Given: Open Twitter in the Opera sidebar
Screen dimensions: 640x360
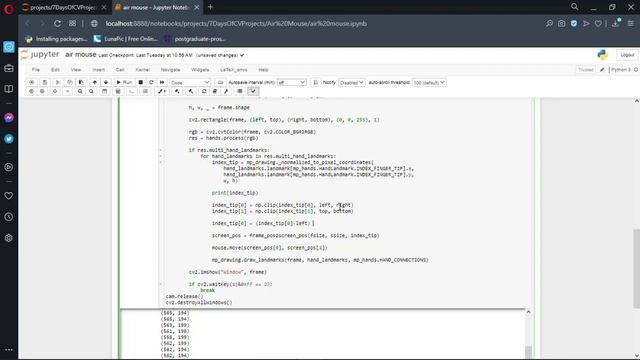Looking at the screenshot, I should tap(9, 139).
